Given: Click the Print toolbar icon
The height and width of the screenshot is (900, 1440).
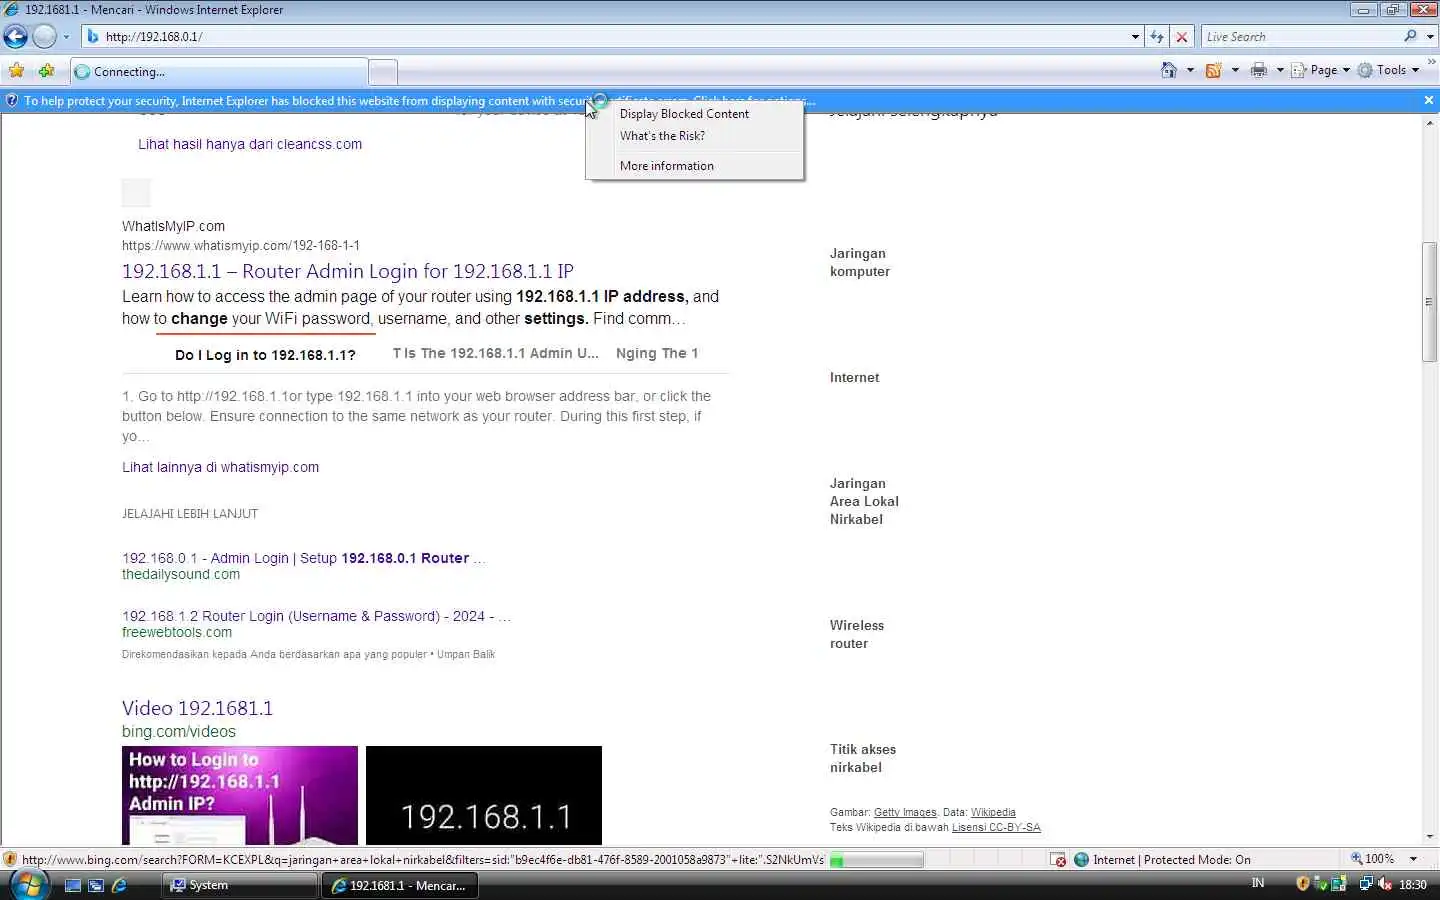Looking at the screenshot, I should click(x=1259, y=70).
